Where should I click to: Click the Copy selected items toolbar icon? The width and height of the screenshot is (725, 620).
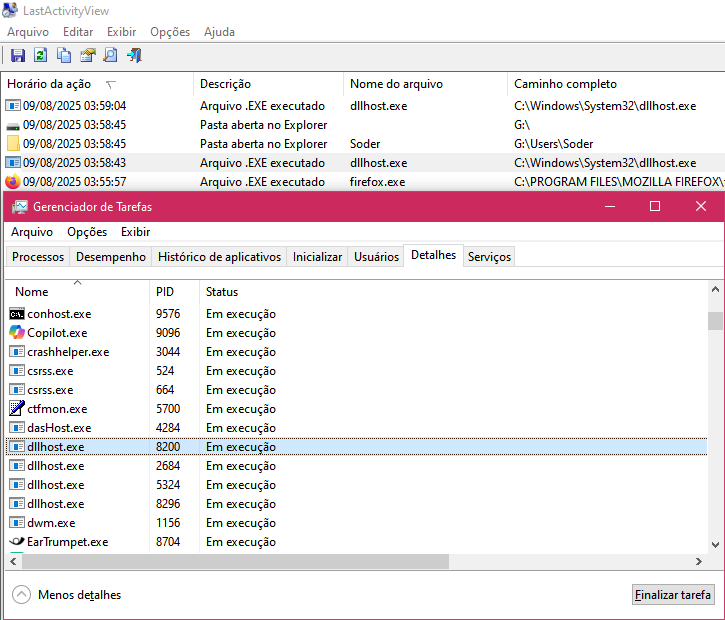pos(64,55)
